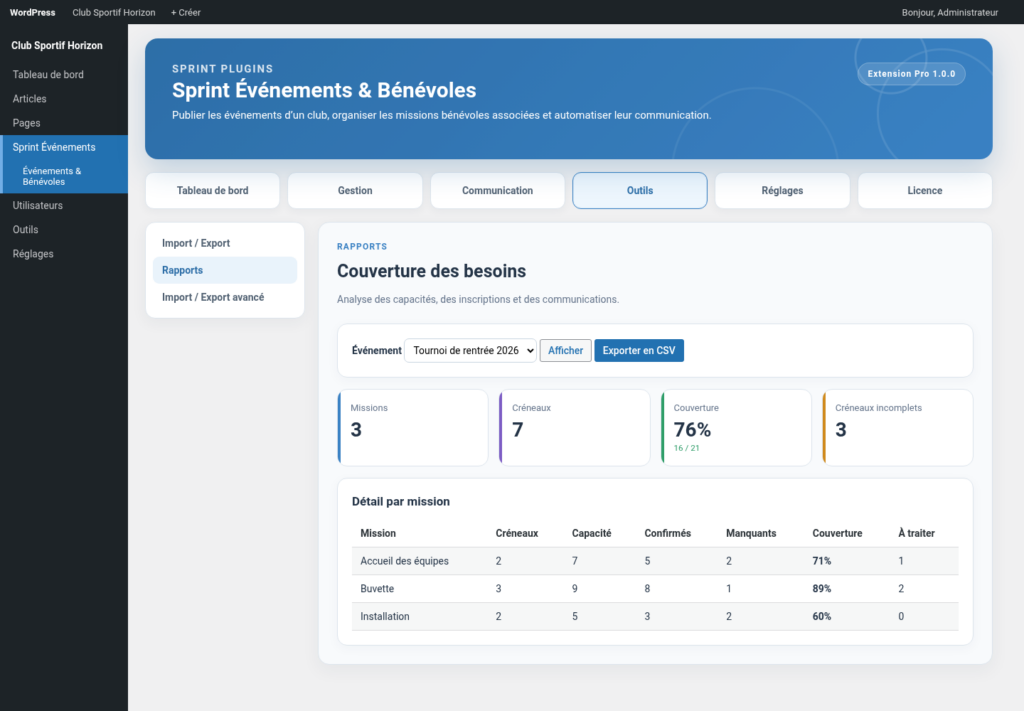Screen dimensions: 1024x711
Task: Click the Extension Pro 1.0.0 badge
Action: pos(911,74)
